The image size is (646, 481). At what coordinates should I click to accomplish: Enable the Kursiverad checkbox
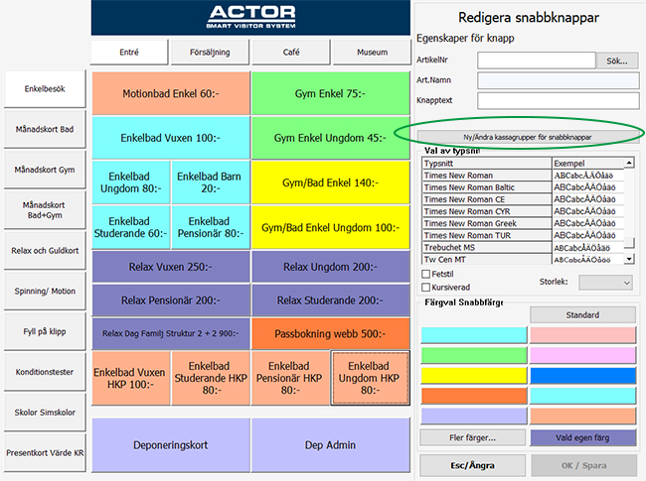(426, 287)
